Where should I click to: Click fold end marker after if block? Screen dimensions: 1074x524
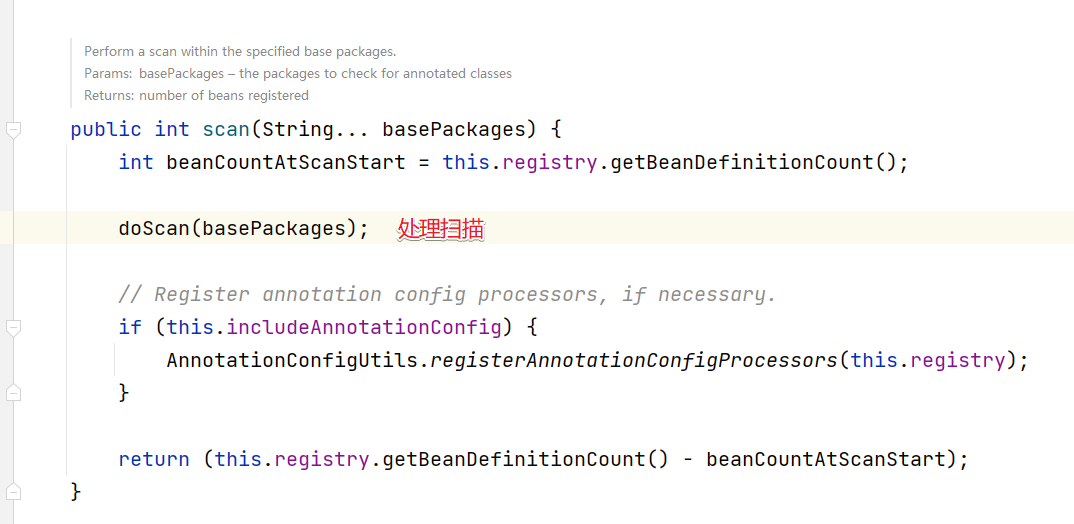[13, 393]
